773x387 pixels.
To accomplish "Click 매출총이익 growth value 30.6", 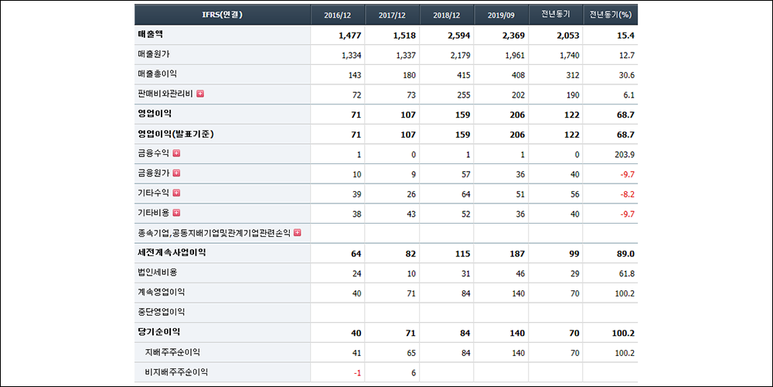I will click(x=627, y=75).
